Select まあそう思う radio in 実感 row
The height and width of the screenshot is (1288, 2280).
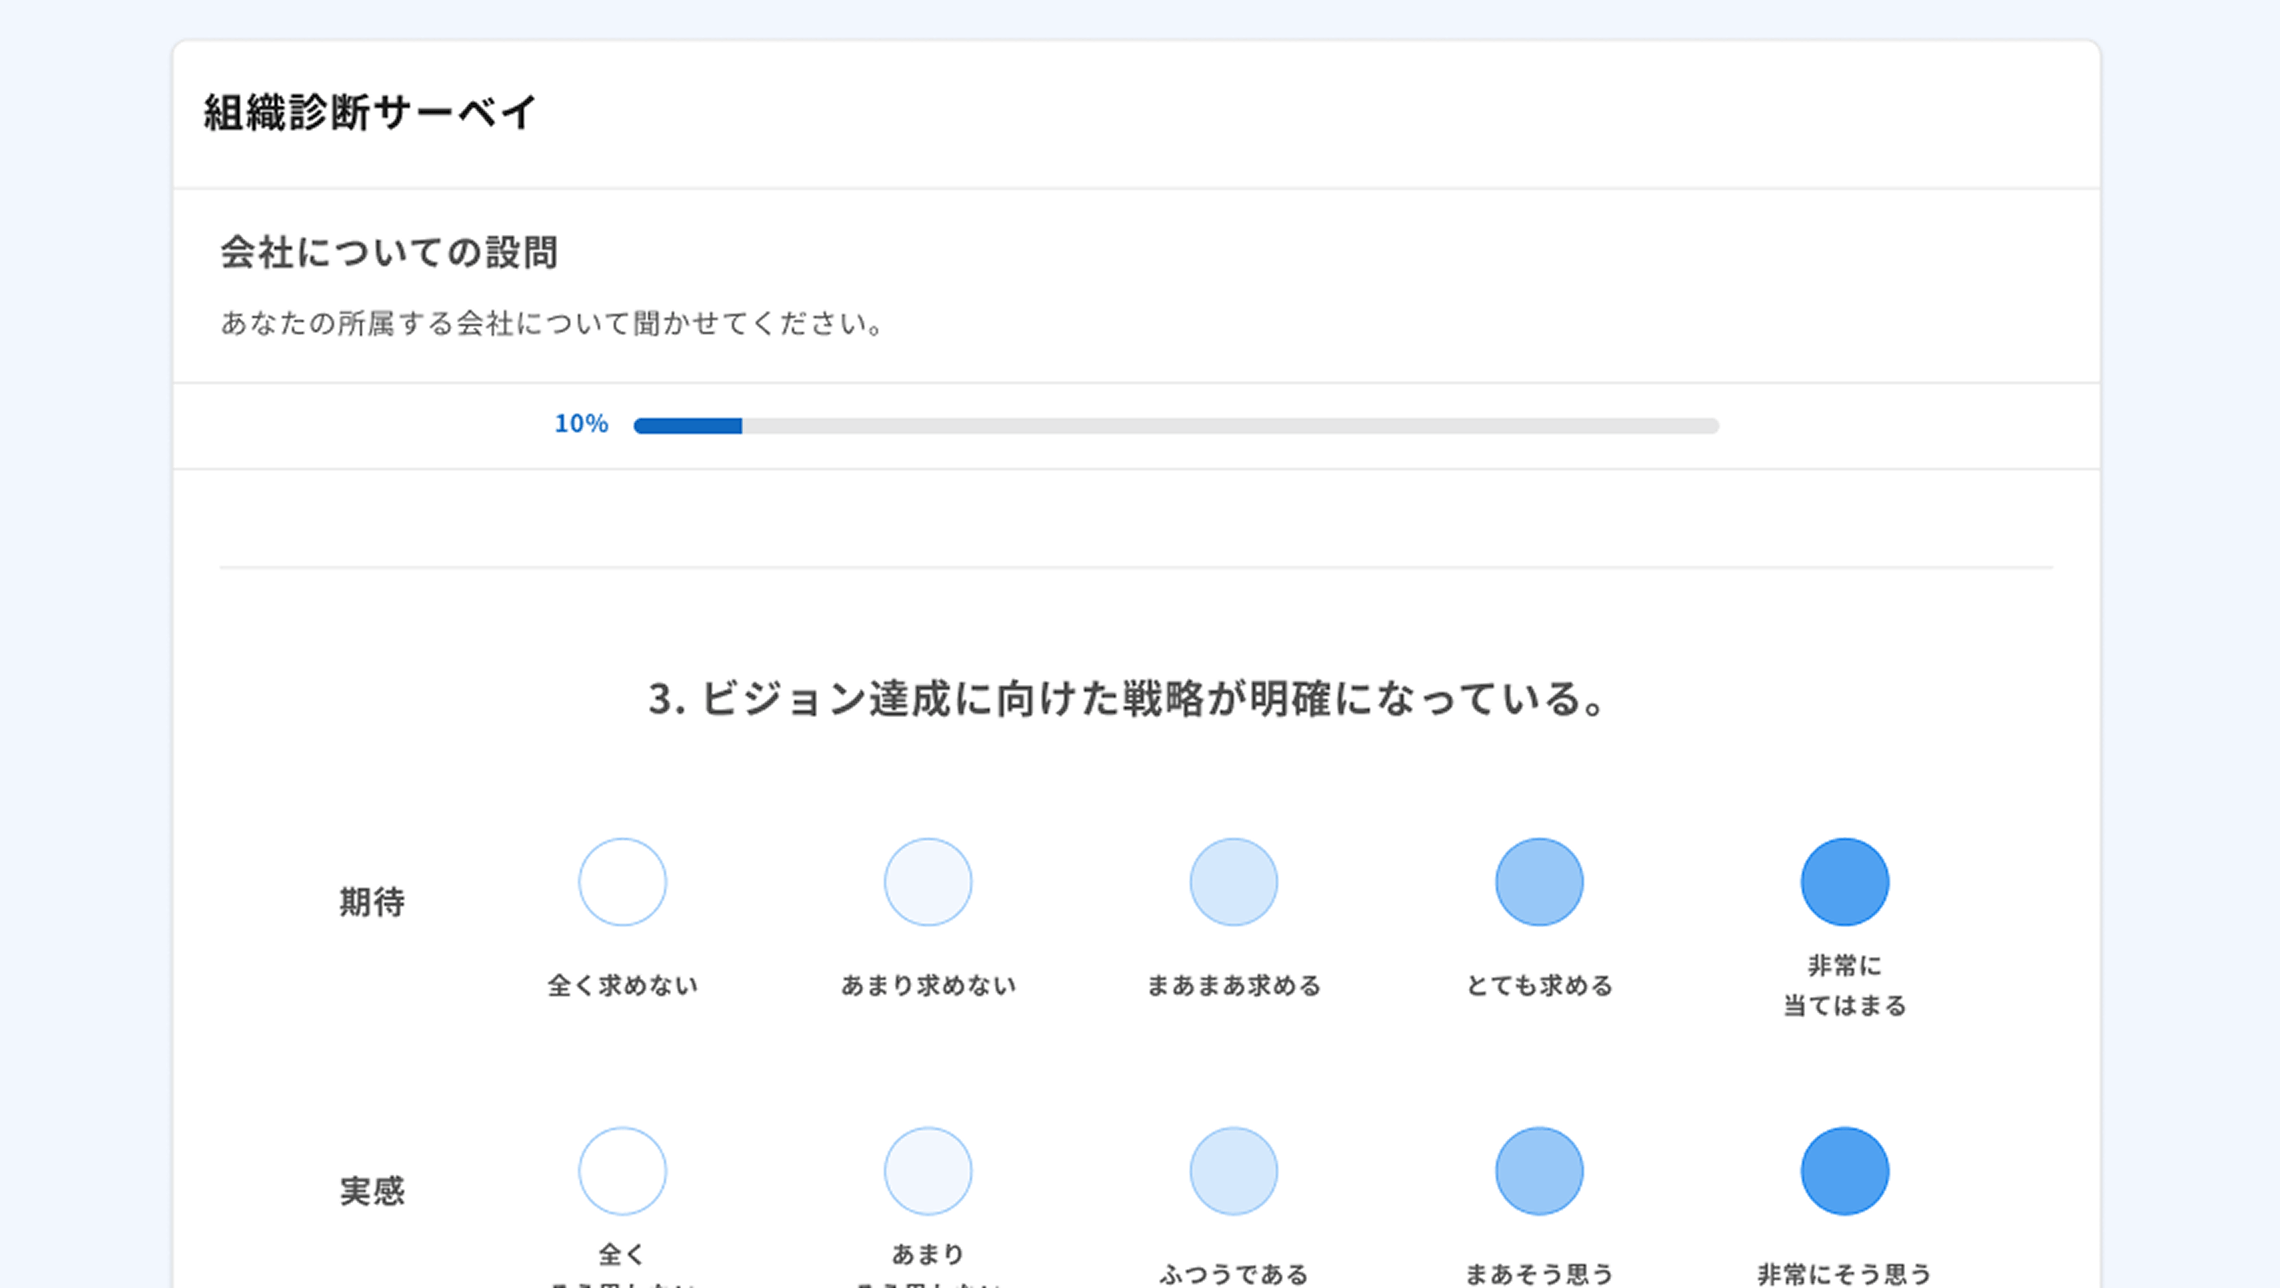coord(1539,1171)
